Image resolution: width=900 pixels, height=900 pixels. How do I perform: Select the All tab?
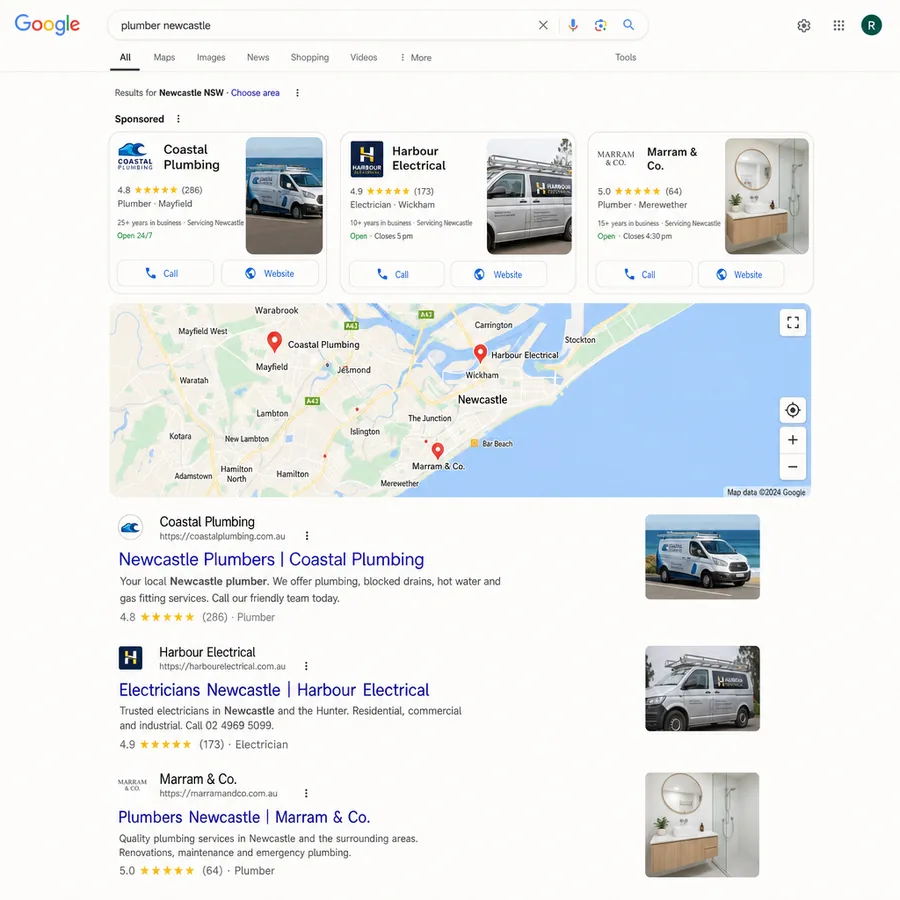pos(125,57)
